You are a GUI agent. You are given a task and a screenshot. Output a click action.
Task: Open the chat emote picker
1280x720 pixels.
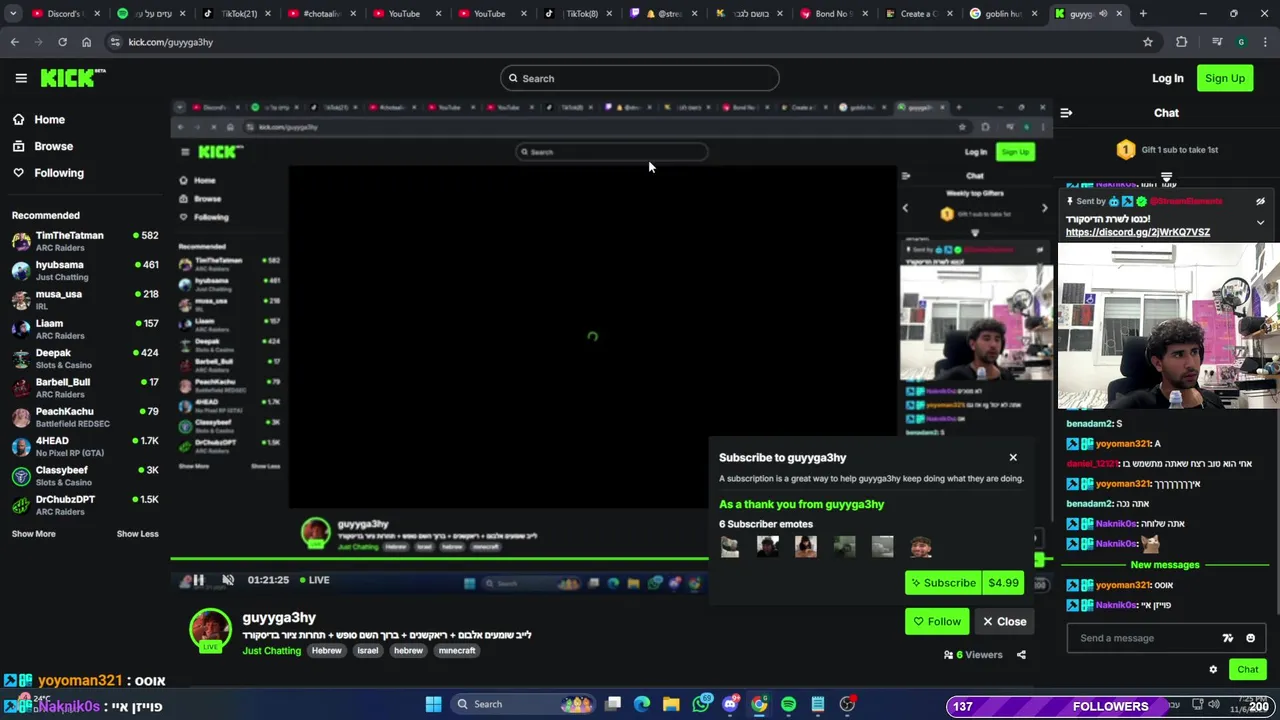[x=1250, y=638]
